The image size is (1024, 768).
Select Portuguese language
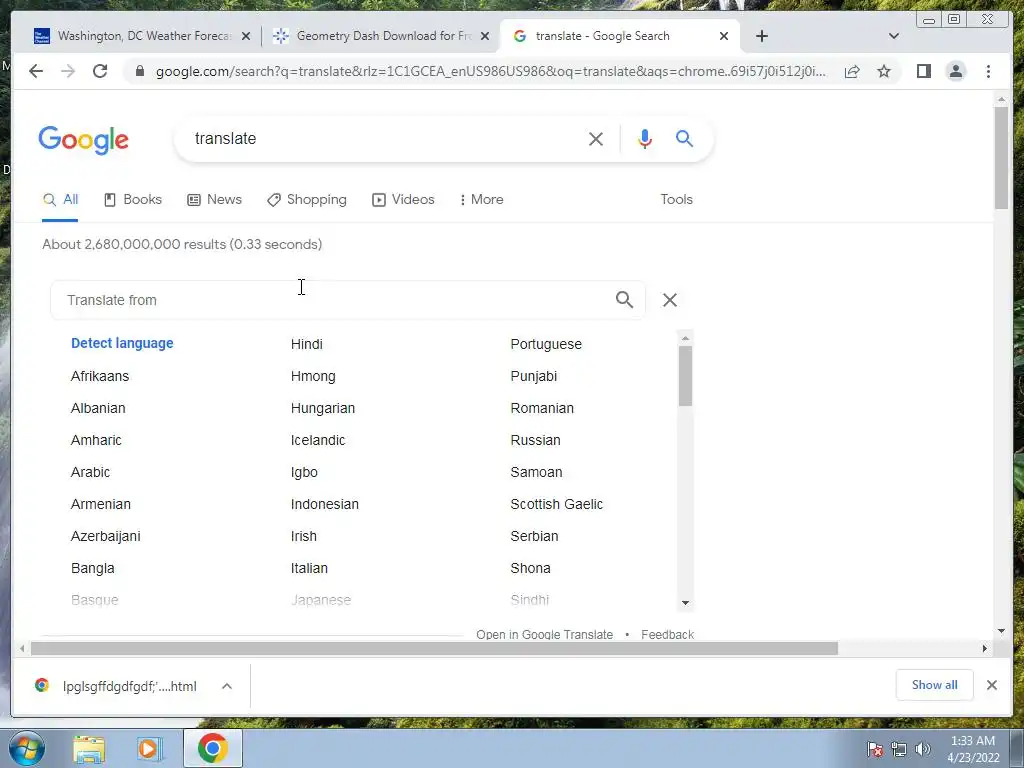coord(546,344)
